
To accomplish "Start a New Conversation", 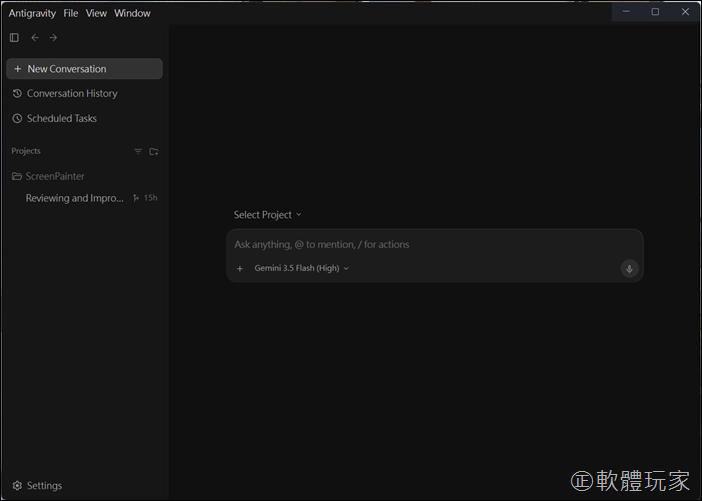I will click(84, 69).
